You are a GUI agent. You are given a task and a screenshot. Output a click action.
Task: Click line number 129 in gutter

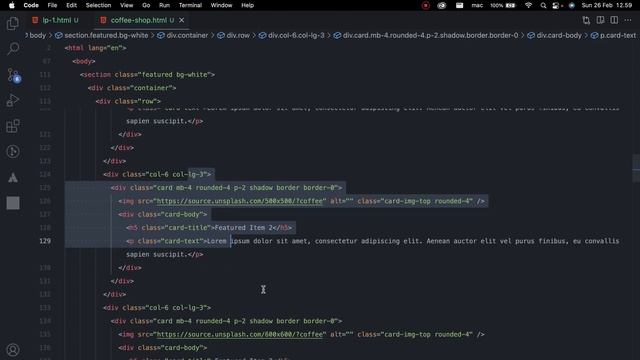[x=45, y=241]
